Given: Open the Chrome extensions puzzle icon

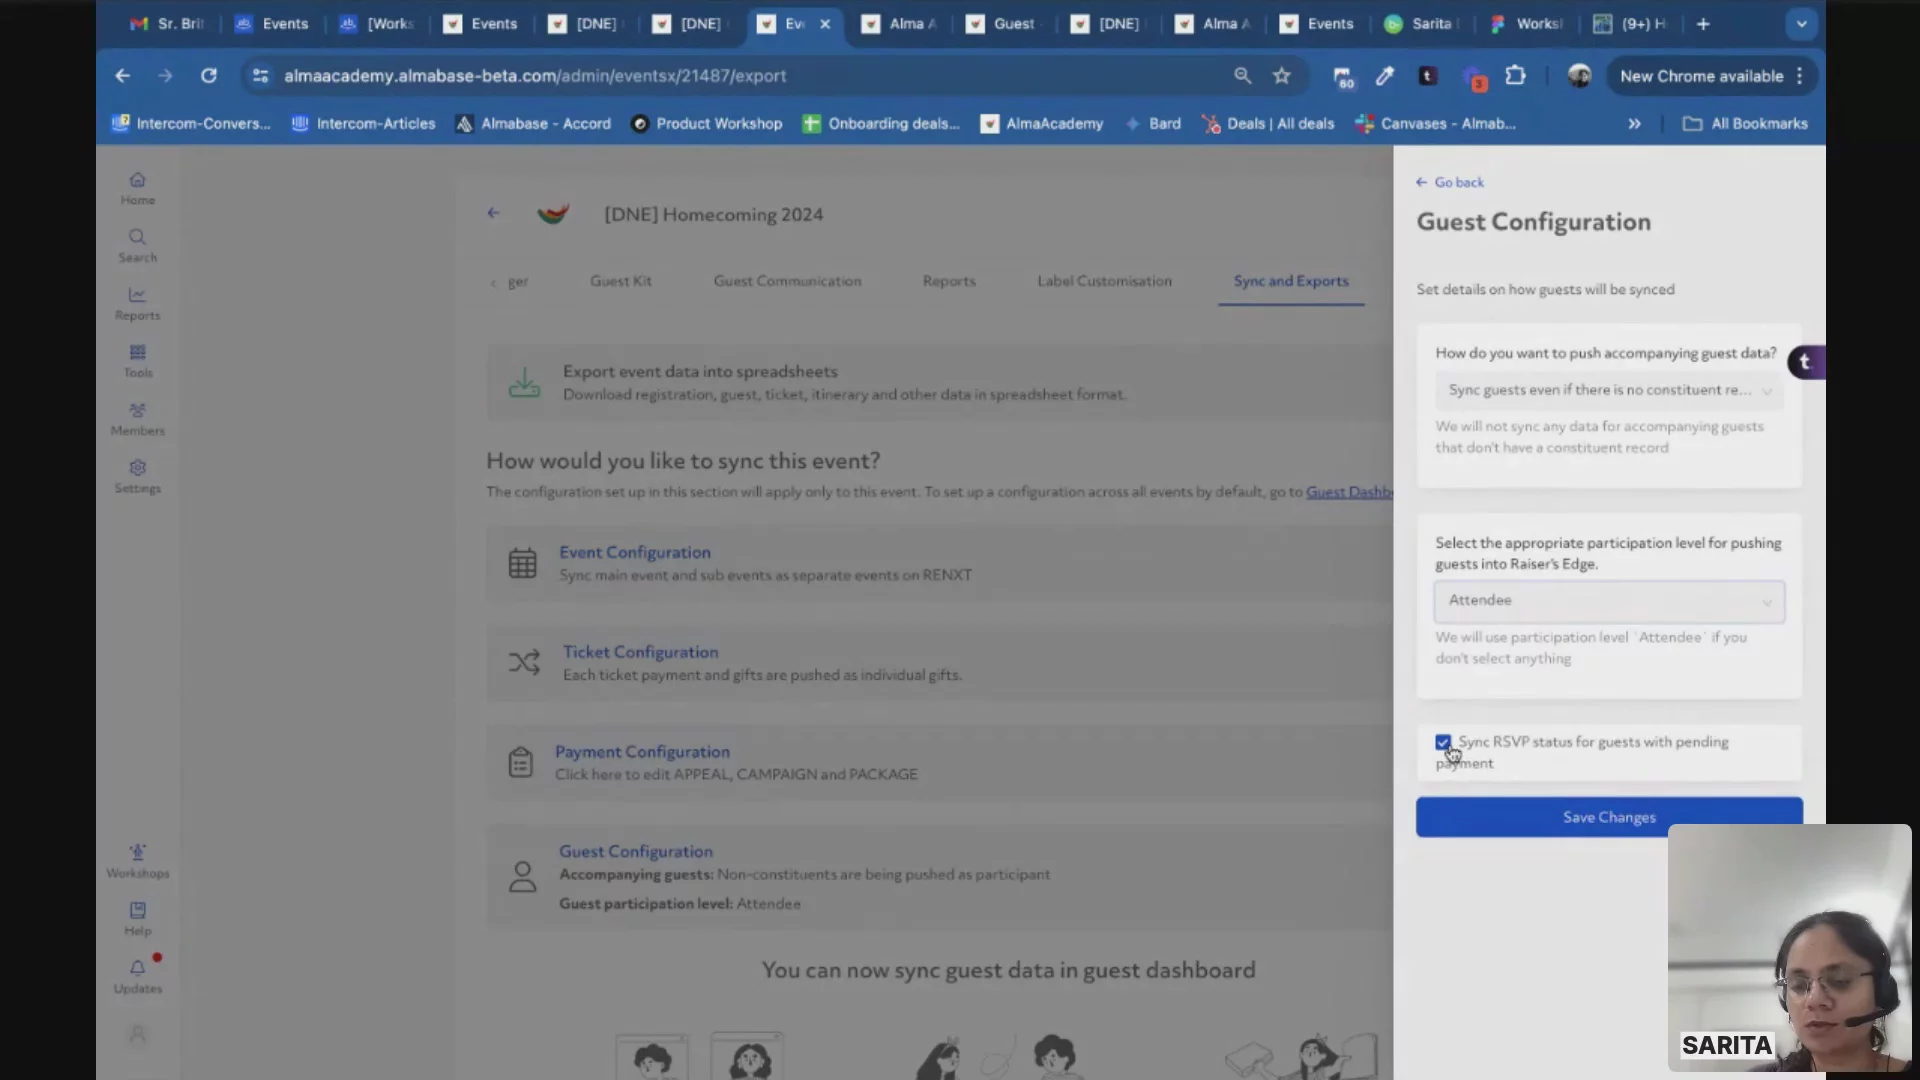Looking at the screenshot, I should (x=1515, y=76).
